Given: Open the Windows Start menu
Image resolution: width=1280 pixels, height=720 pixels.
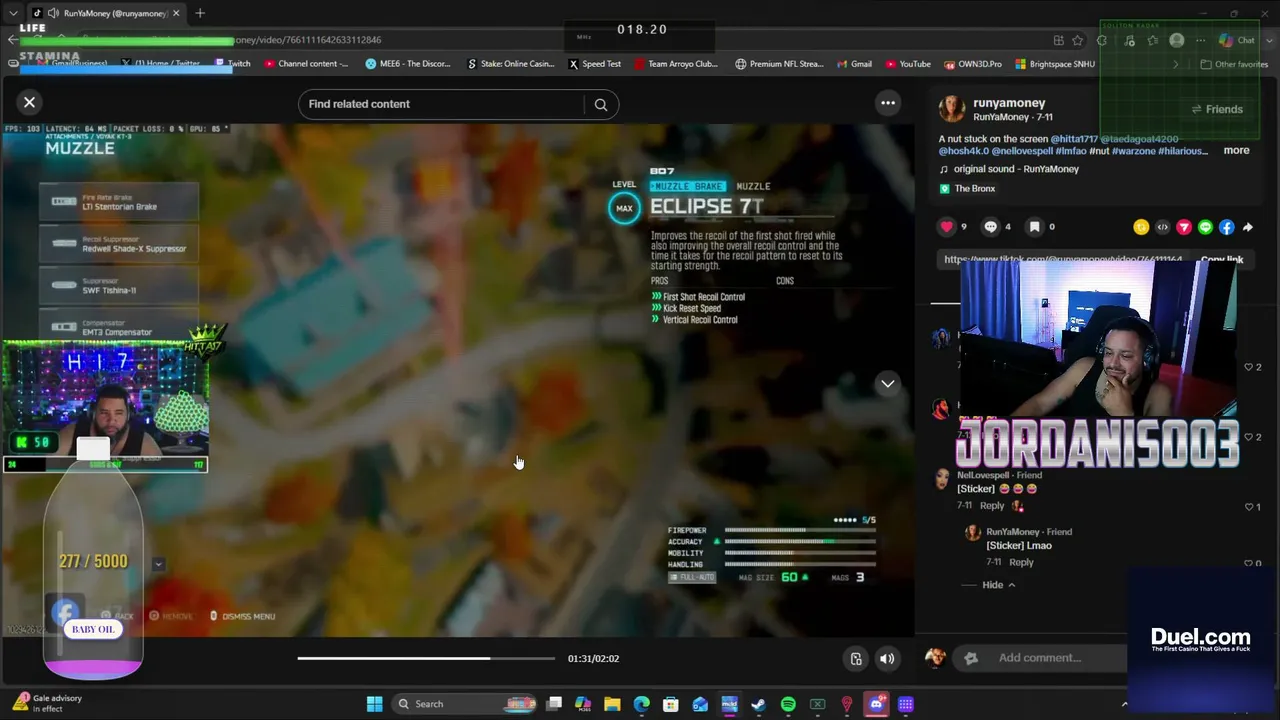Looking at the screenshot, I should pos(374,704).
